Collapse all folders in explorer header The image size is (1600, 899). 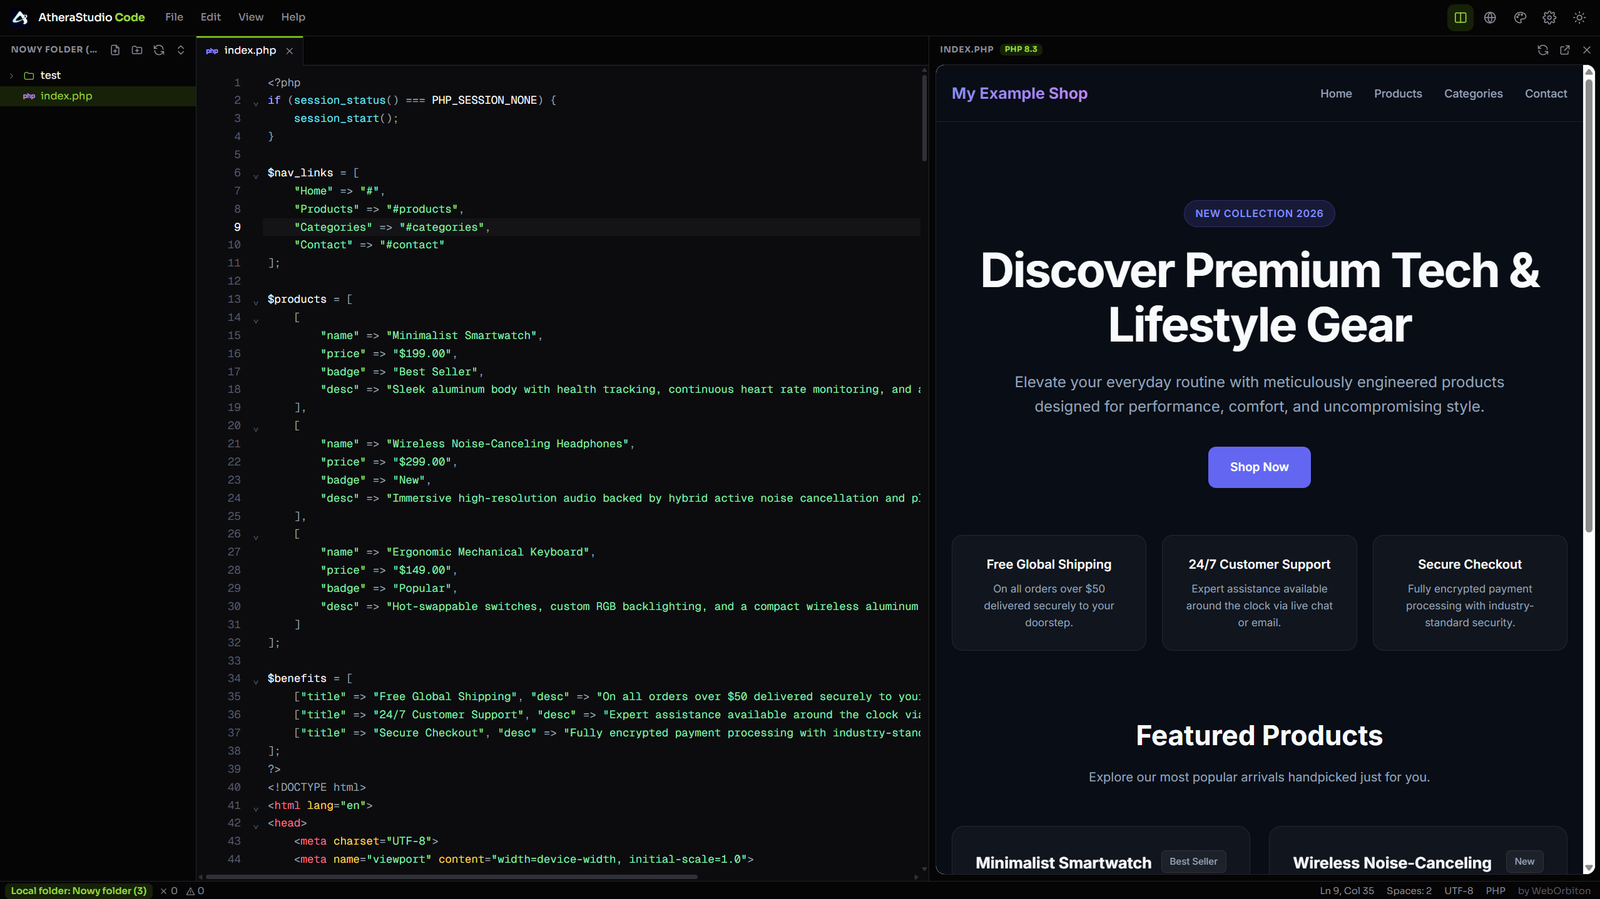point(181,50)
